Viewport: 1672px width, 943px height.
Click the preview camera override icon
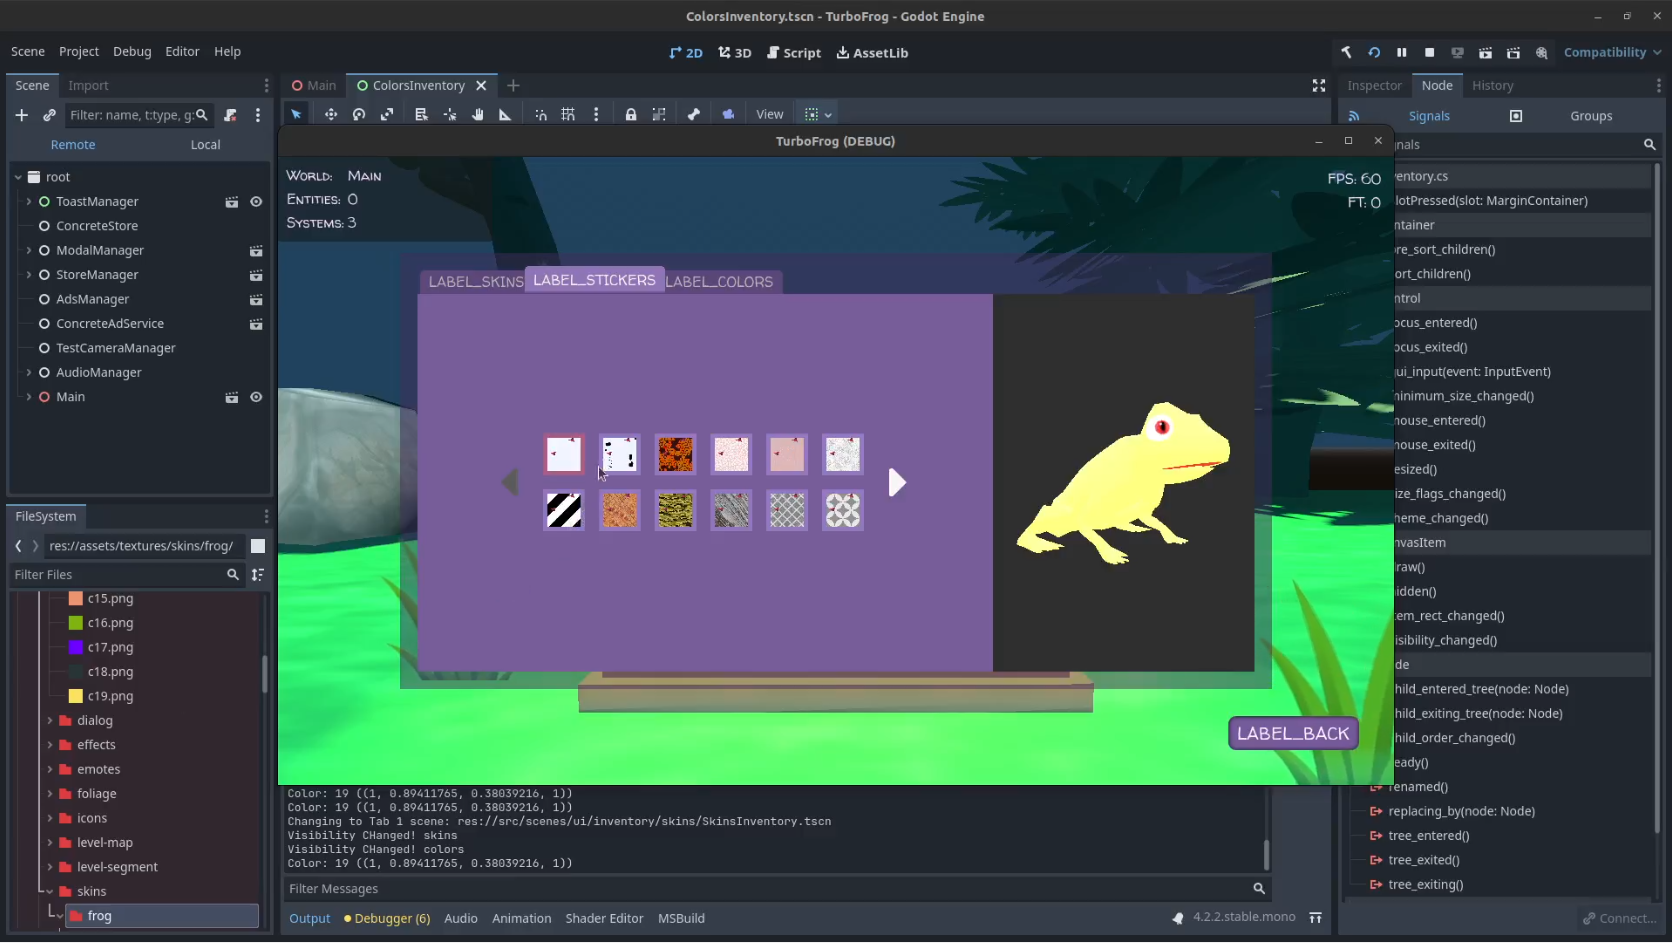click(x=728, y=115)
